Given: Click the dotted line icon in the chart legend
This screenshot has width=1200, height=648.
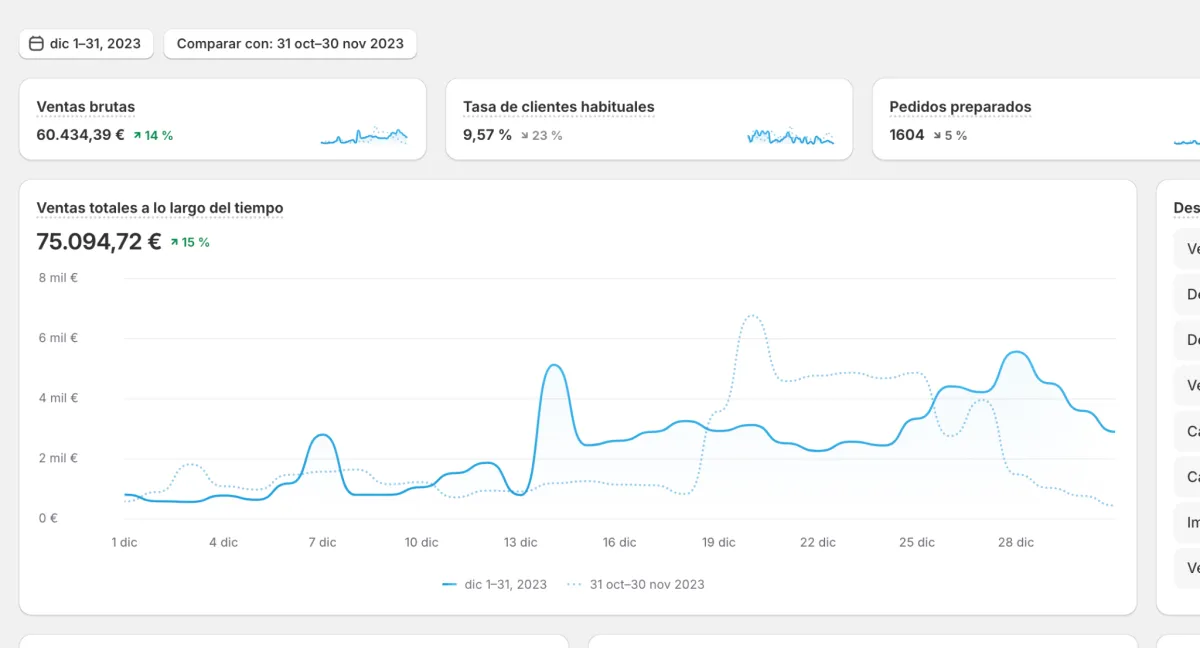Looking at the screenshot, I should (574, 584).
